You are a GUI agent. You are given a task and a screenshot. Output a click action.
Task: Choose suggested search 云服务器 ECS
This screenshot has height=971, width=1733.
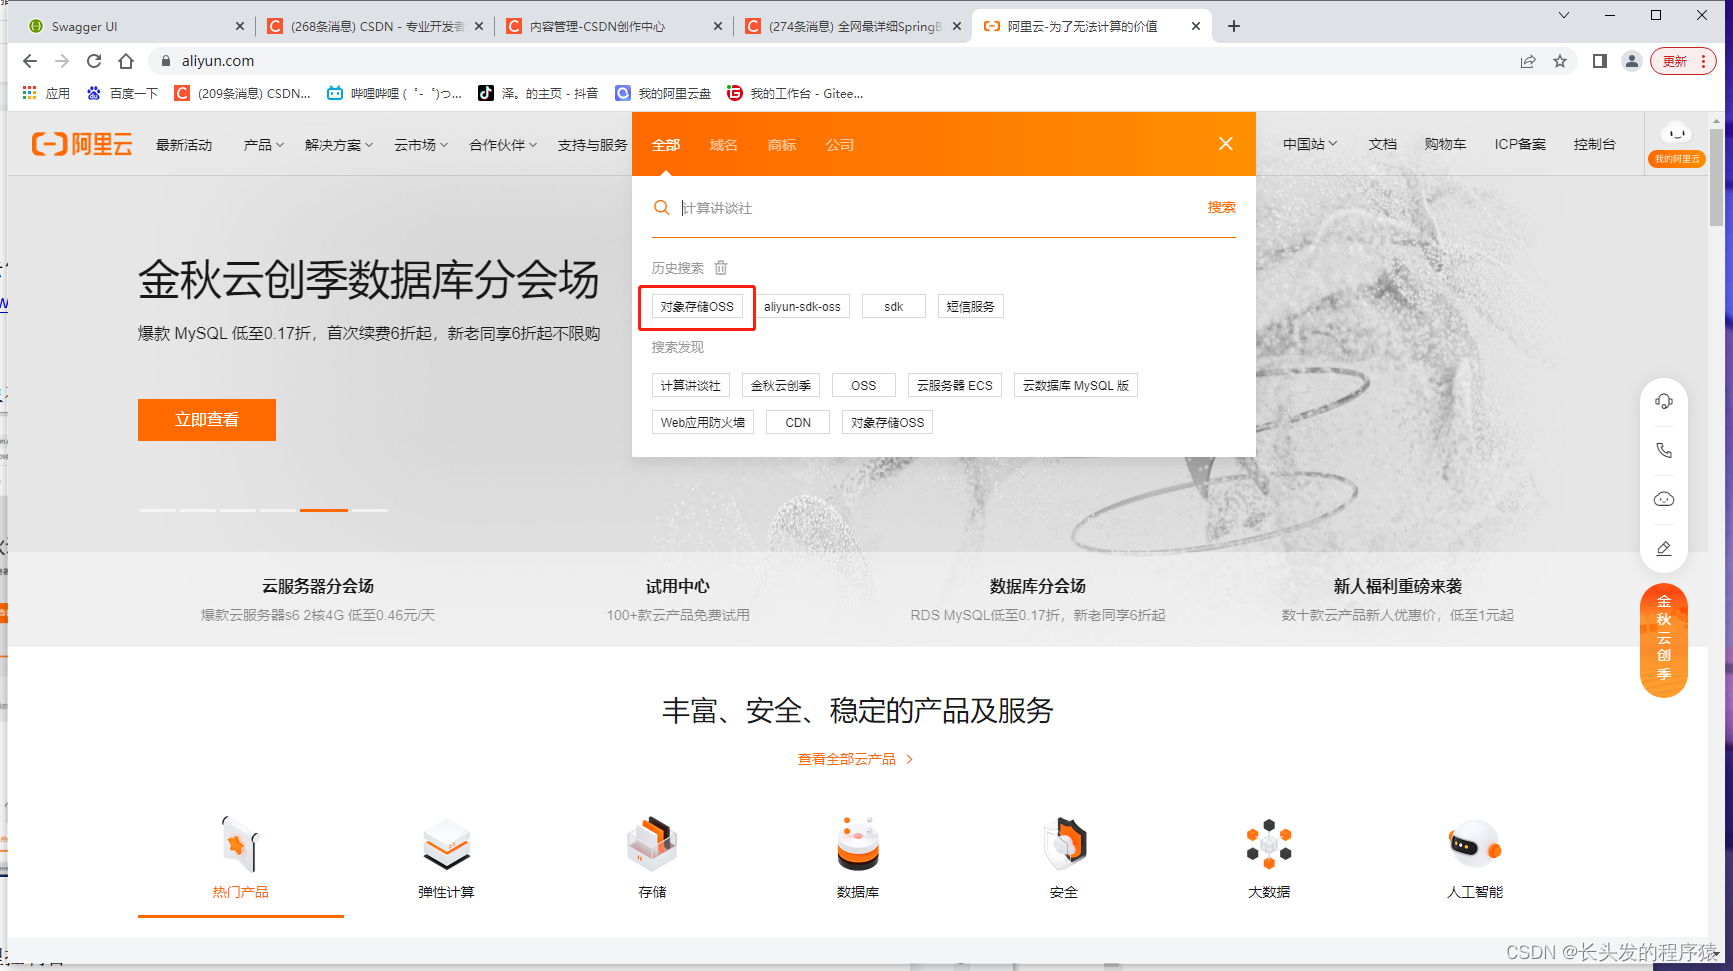(955, 385)
